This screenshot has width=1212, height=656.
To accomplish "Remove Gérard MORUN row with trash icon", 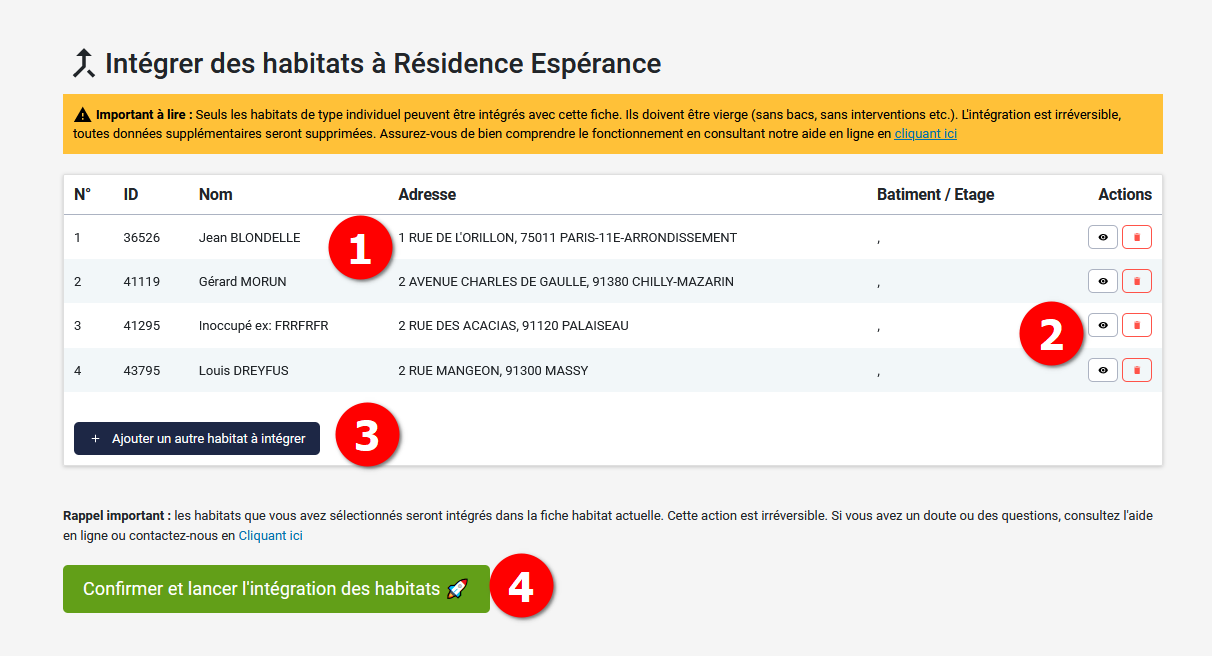I will [x=1136, y=282].
